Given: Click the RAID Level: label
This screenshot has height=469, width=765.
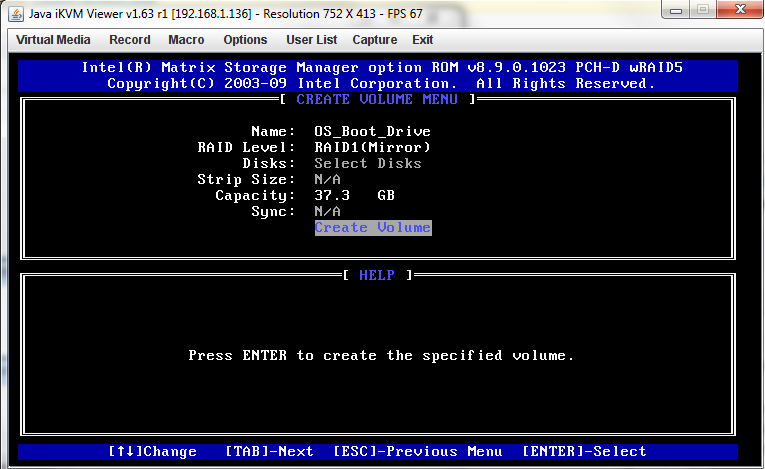Looking at the screenshot, I should [246, 147].
